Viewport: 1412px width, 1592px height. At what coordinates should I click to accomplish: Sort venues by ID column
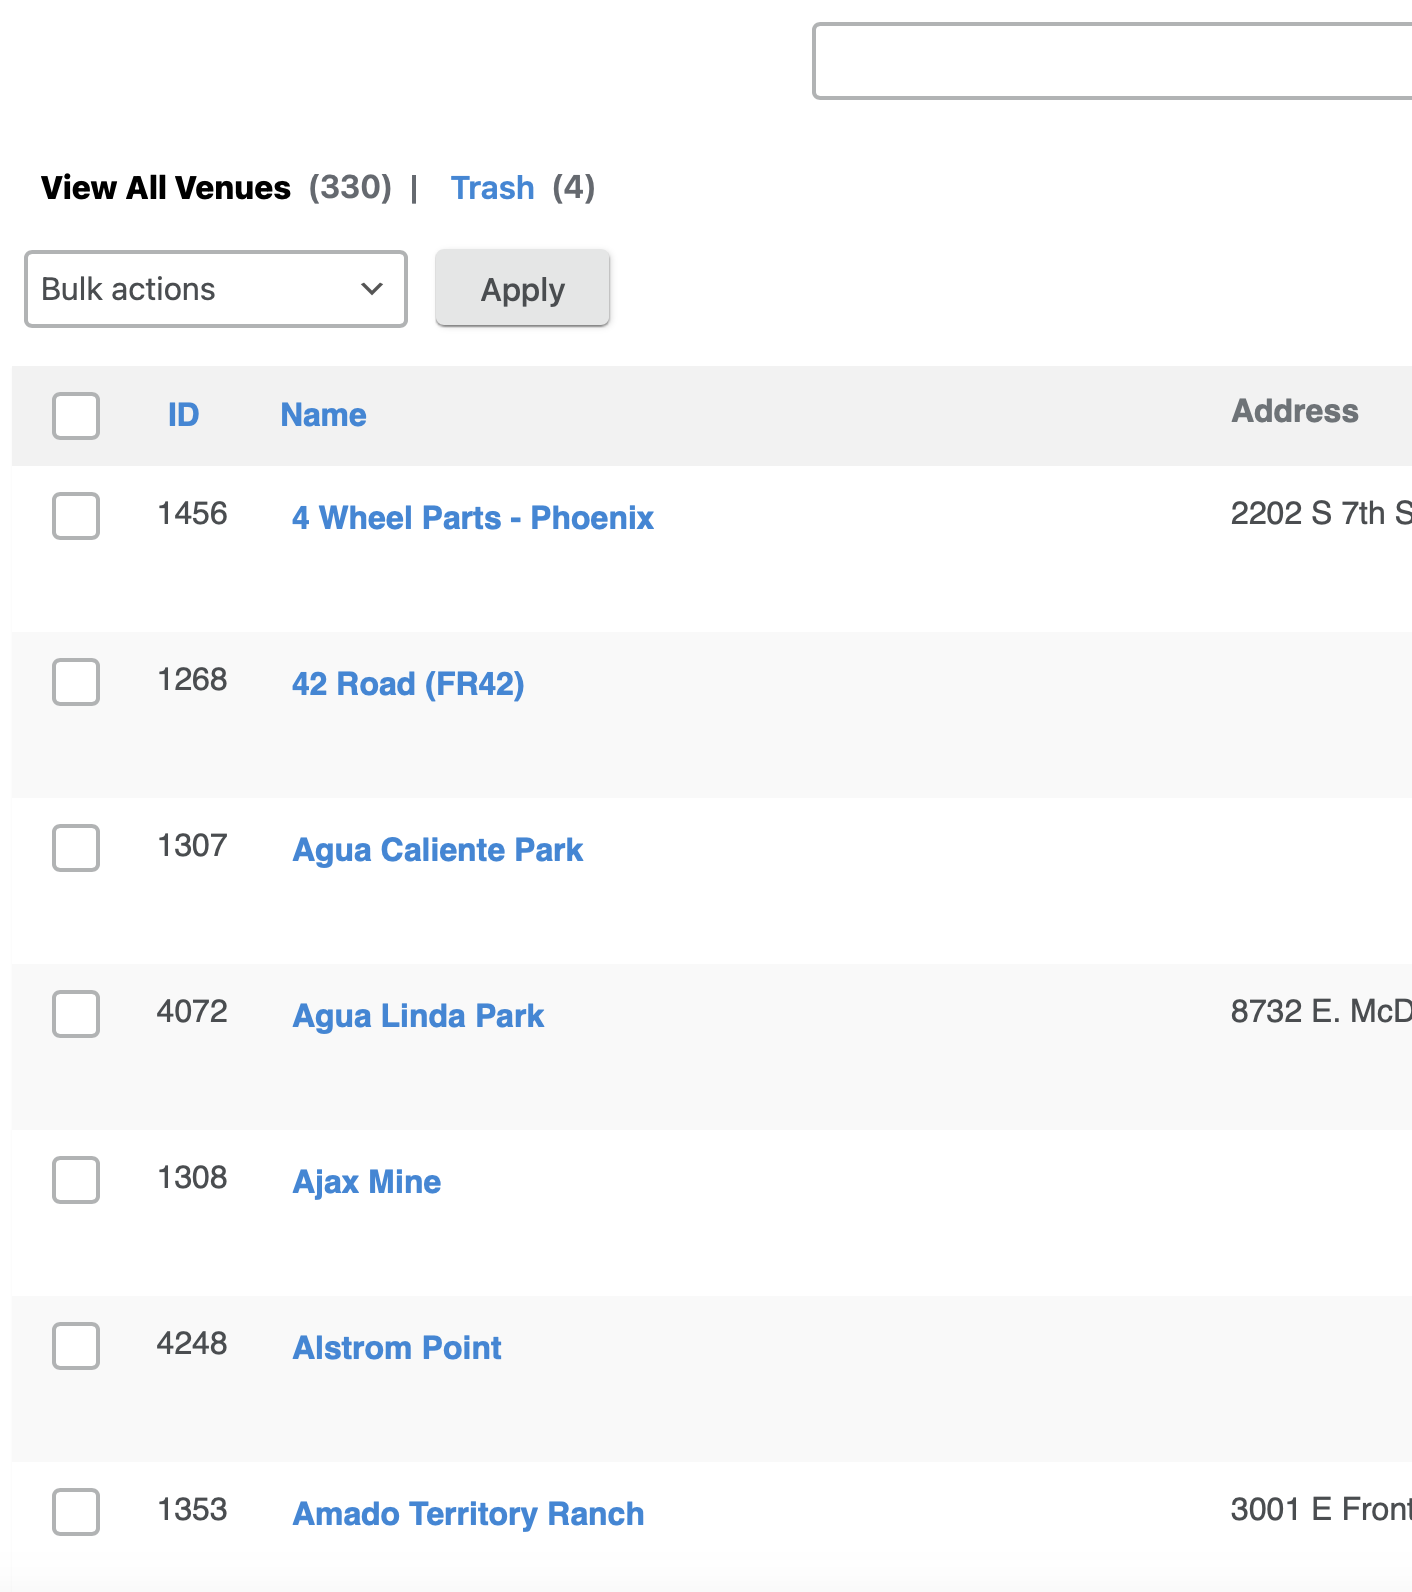(183, 415)
